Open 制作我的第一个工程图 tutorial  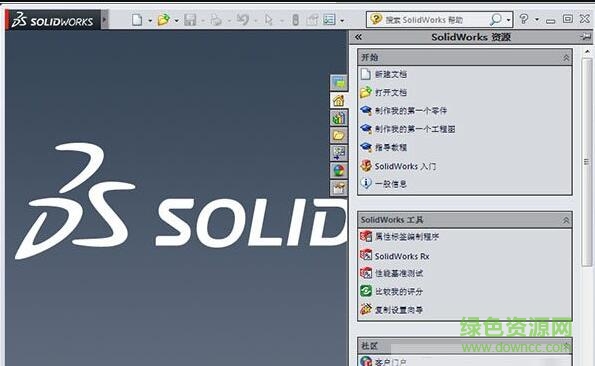coord(415,129)
